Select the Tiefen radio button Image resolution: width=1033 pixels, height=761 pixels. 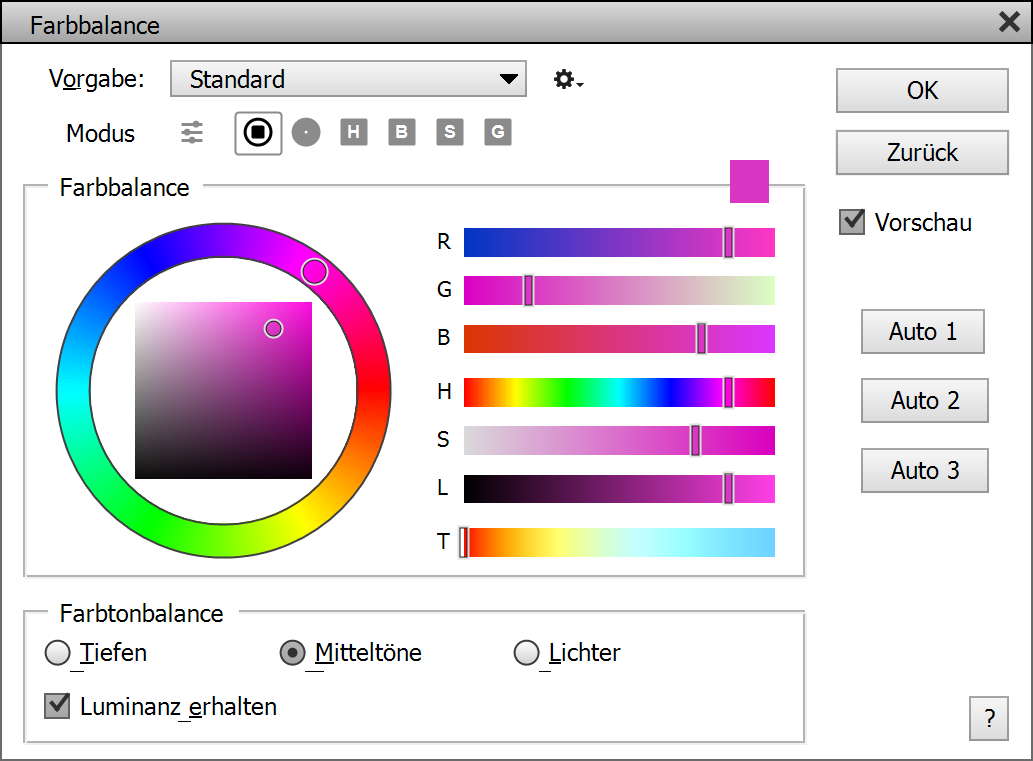[x=59, y=653]
